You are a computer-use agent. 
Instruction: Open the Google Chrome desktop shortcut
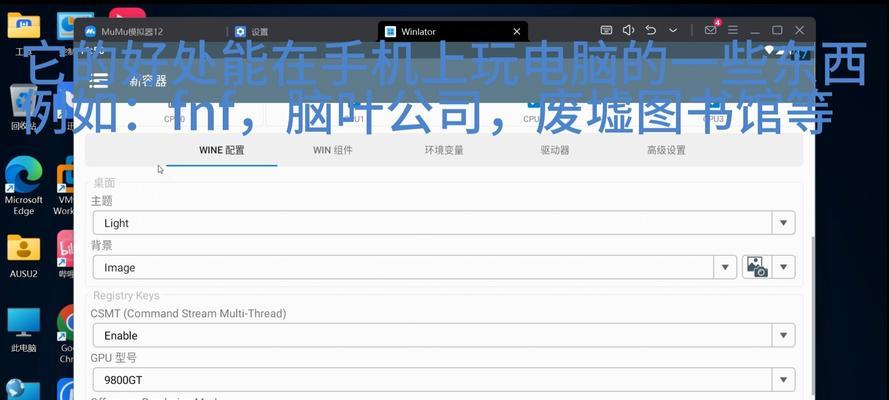pos(66,334)
